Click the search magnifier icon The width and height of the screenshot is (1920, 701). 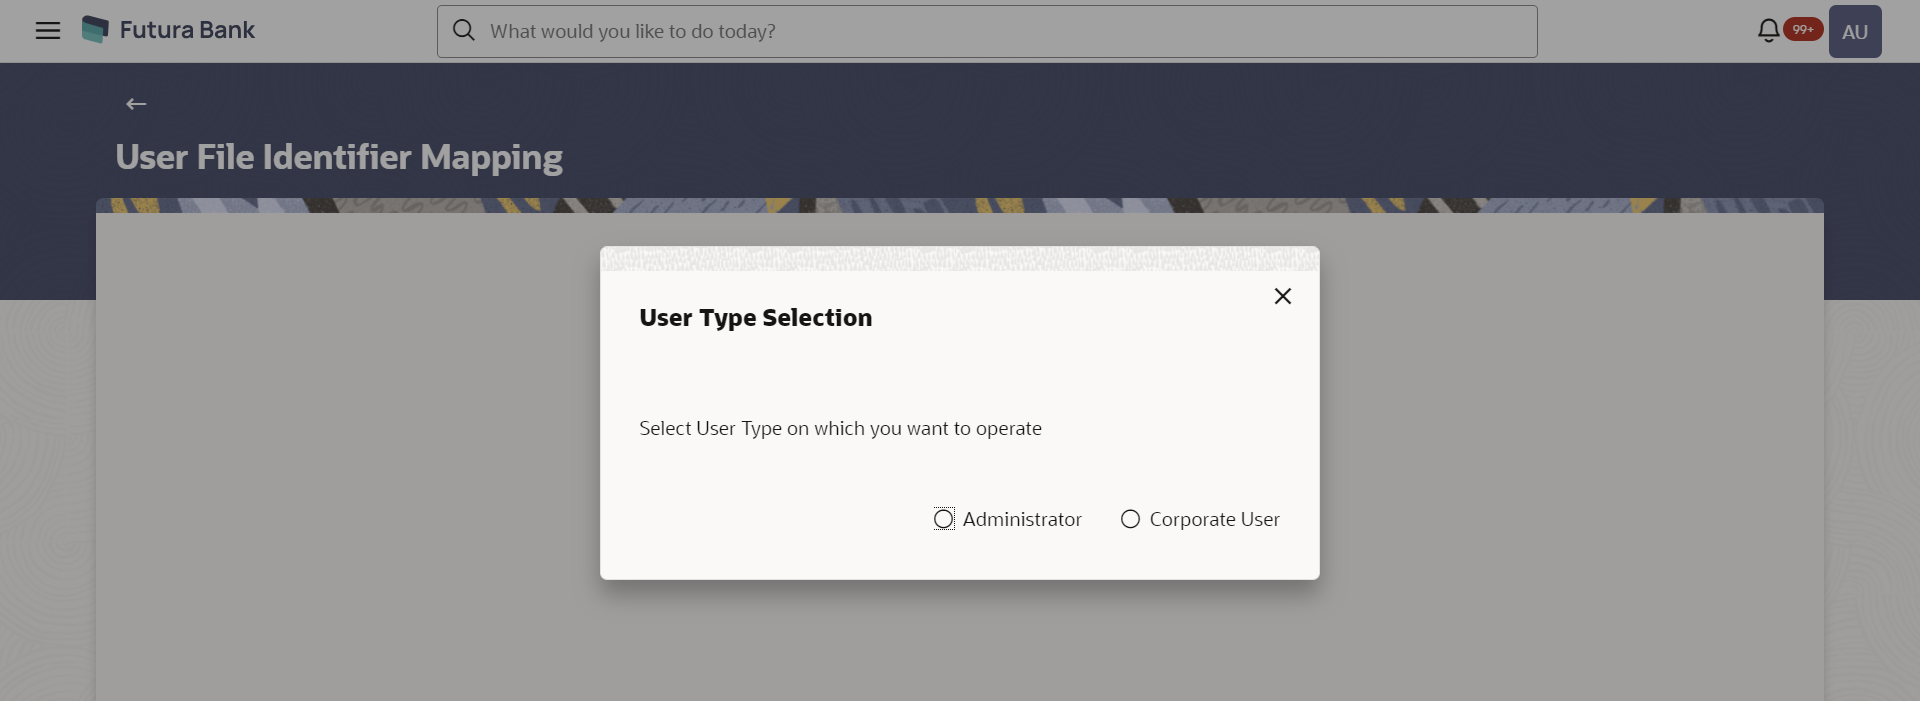coord(464,31)
